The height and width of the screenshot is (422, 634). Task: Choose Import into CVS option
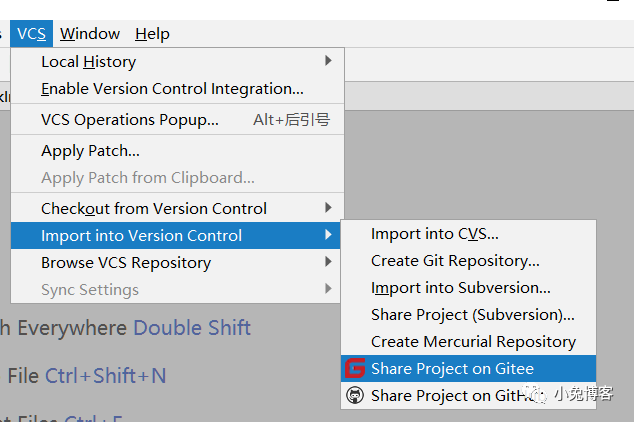(434, 234)
